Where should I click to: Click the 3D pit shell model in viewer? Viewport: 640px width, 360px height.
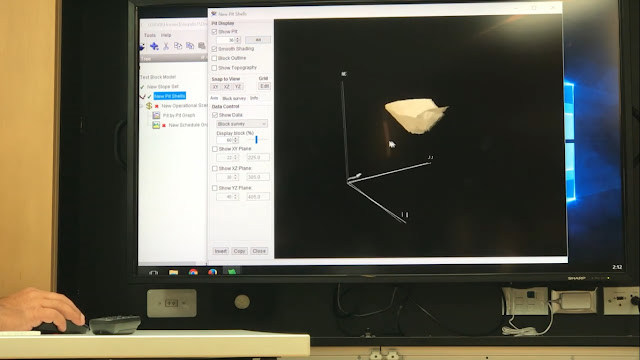tap(416, 115)
